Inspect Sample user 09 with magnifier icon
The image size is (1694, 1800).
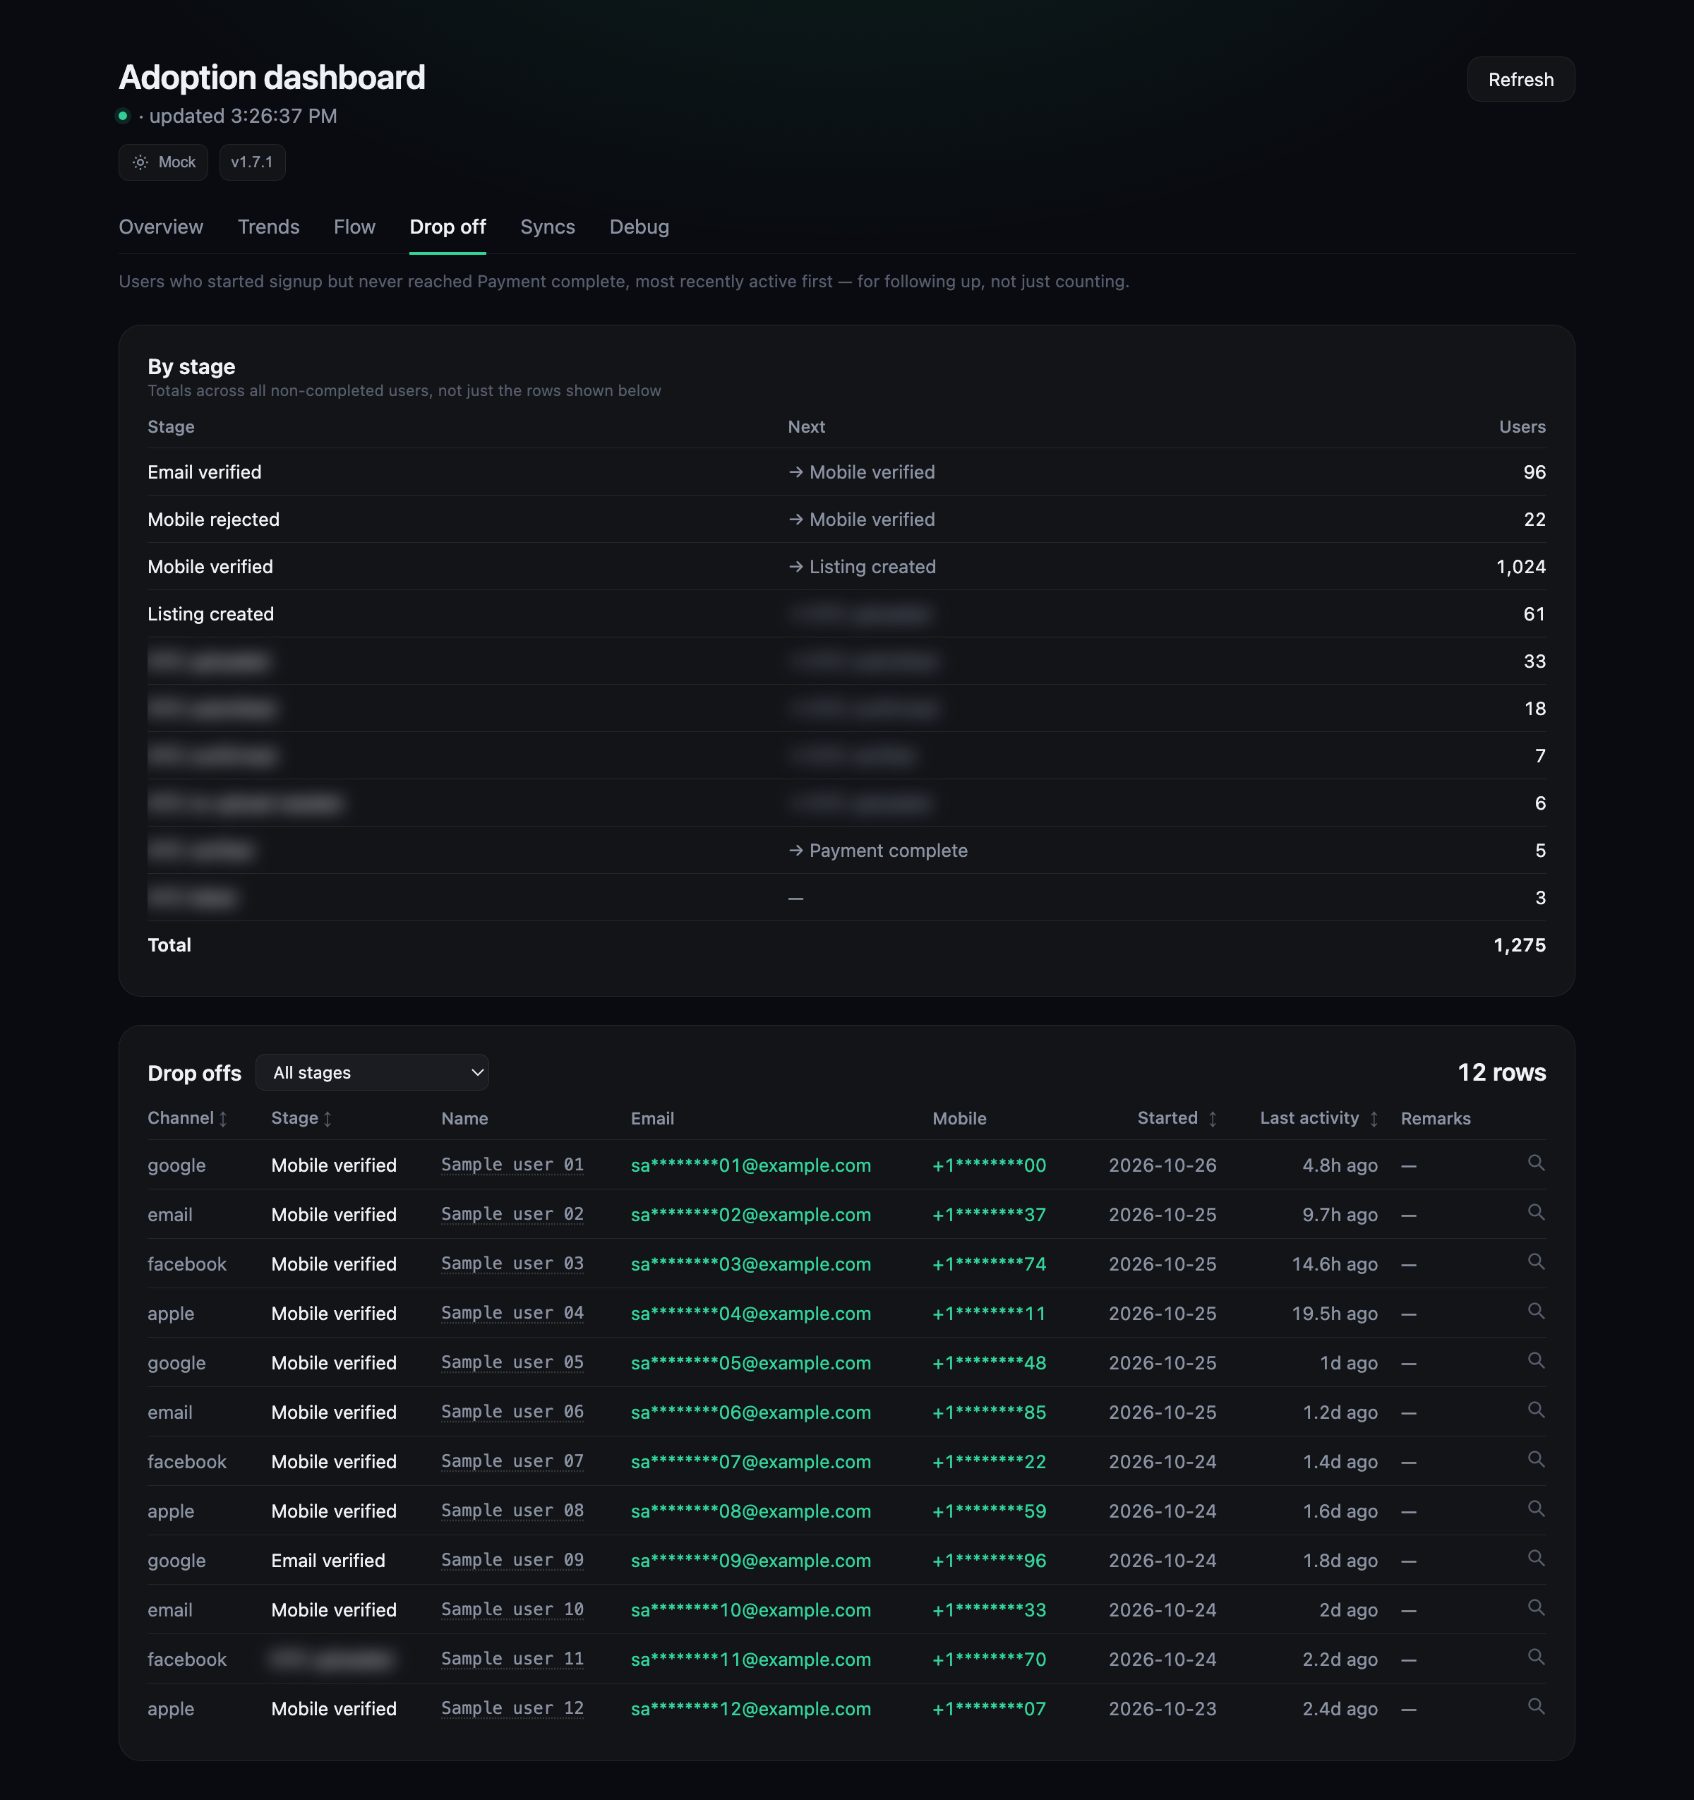pos(1536,1559)
